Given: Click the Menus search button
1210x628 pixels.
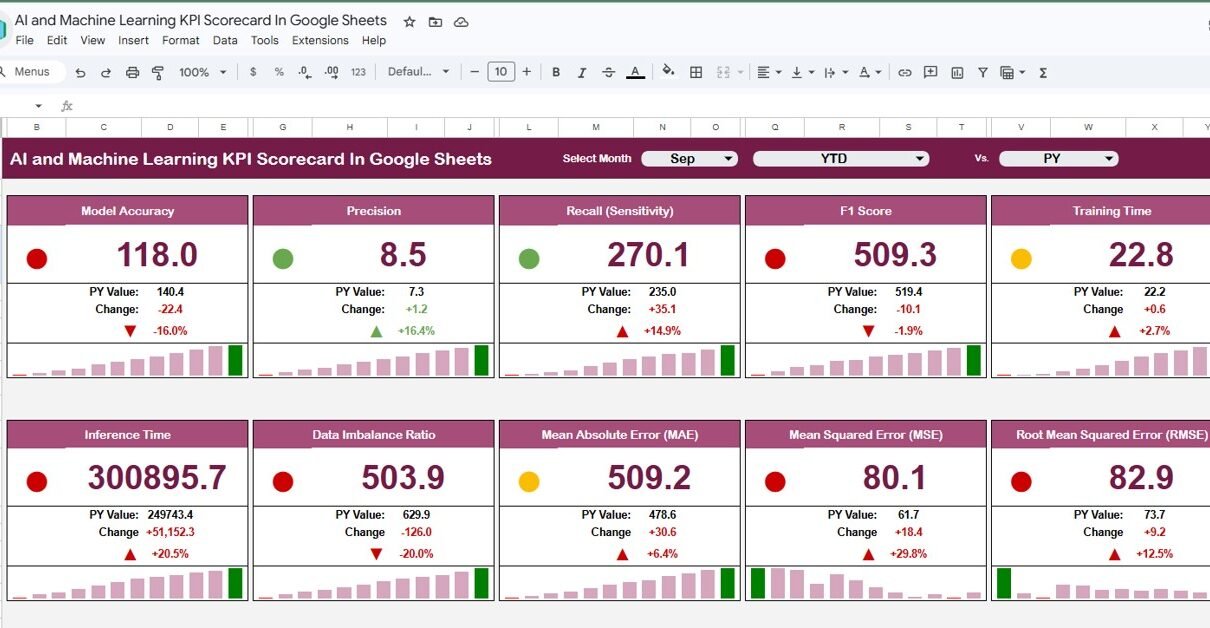Looking at the screenshot, I should (30, 72).
